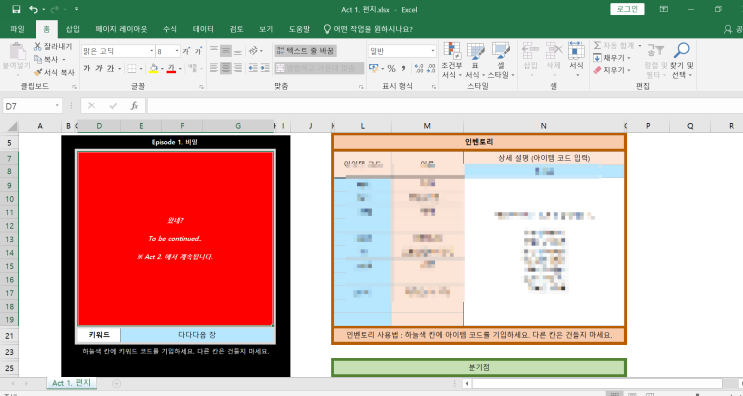Select the 키워드 cell
Viewport: 743px width, 396px height.
[x=99, y=335]
